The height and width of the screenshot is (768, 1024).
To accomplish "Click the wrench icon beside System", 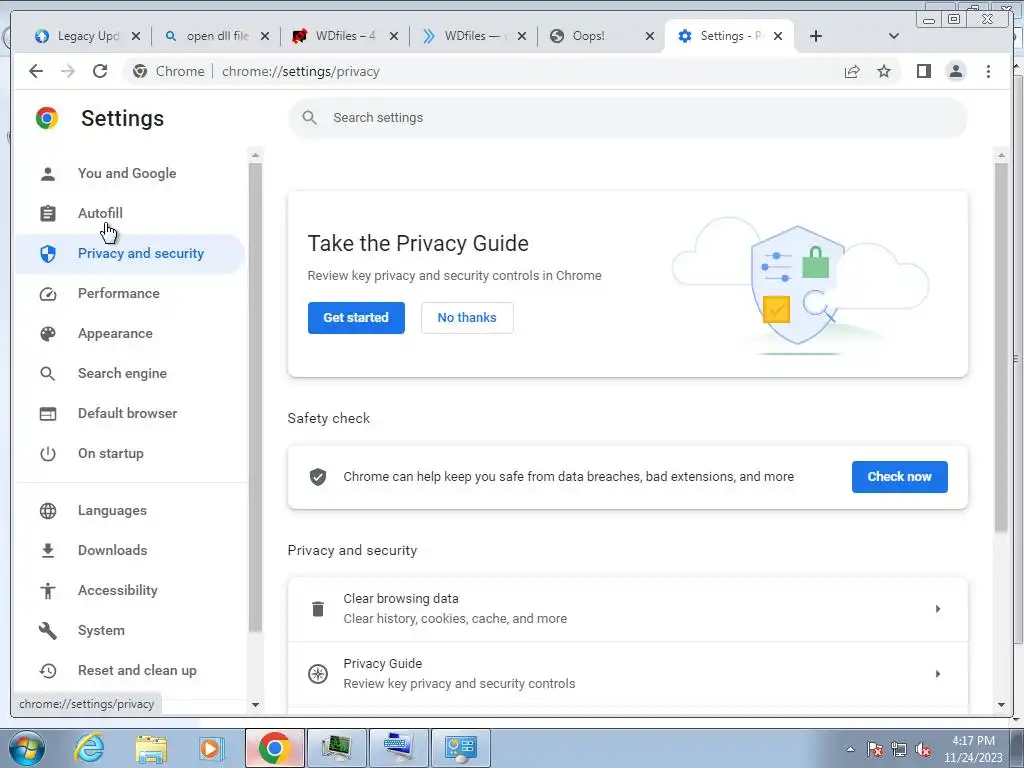I will pos(48,630).
